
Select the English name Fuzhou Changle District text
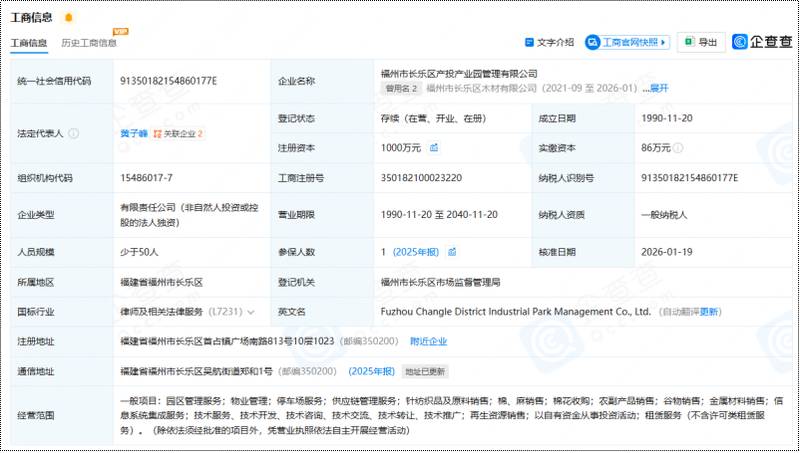pos(516,312)
